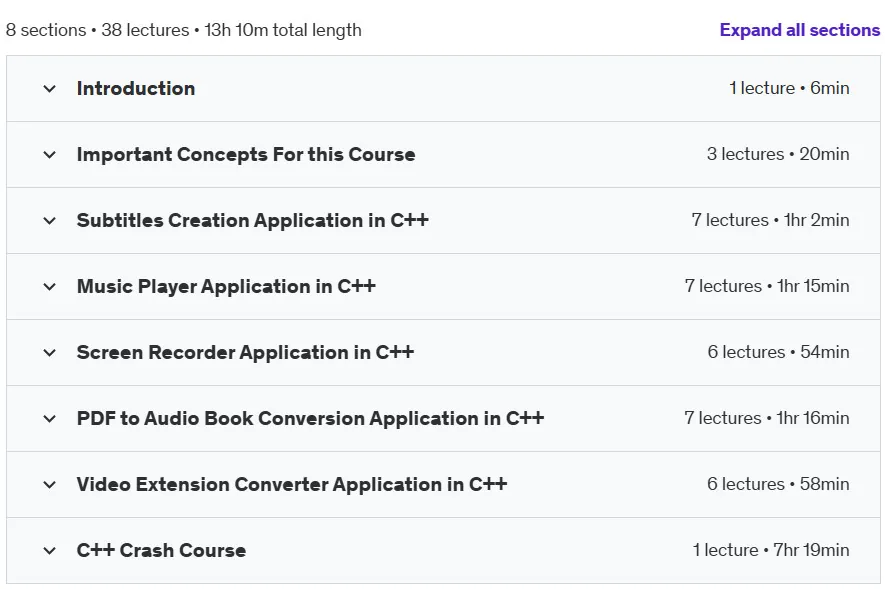Expand C++ Crash Course chevron
Image resolution: width=885 pixels, height=589 pixels.
click(x=50, y=551)
